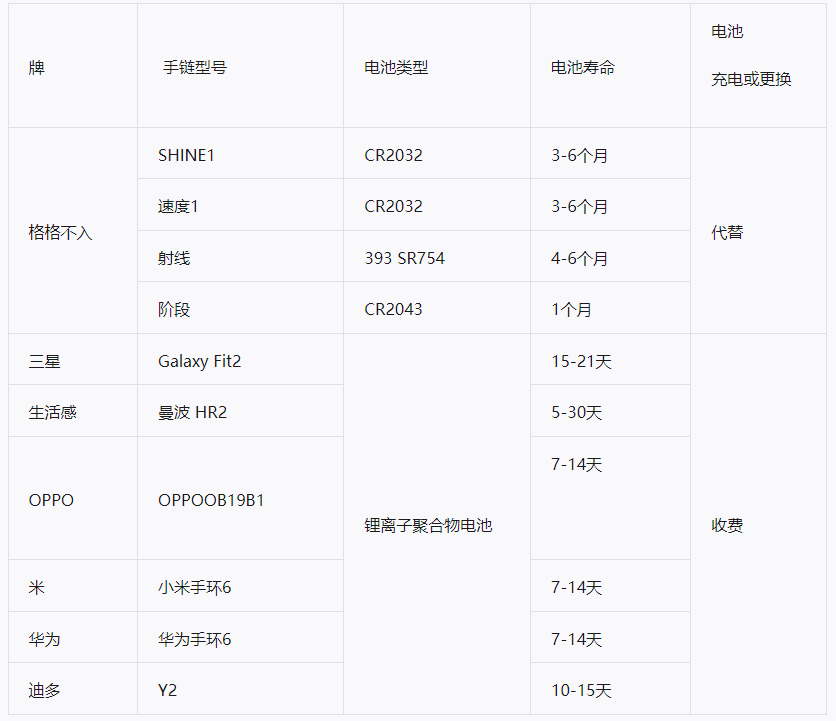Click the 阶段 model cell
The width and height of the screenshot is (836, 721).
177,307
